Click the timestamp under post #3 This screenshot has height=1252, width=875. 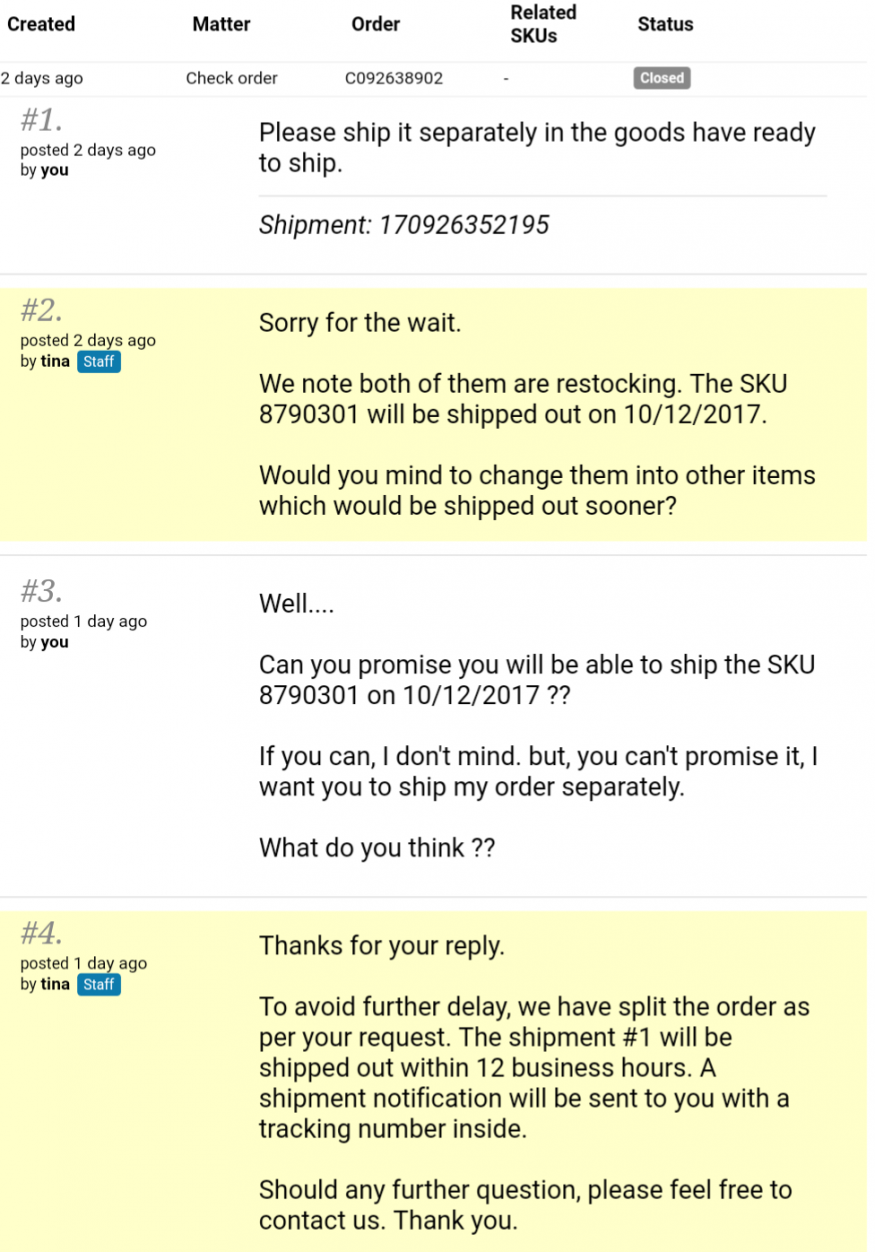(x=83, y=622)
